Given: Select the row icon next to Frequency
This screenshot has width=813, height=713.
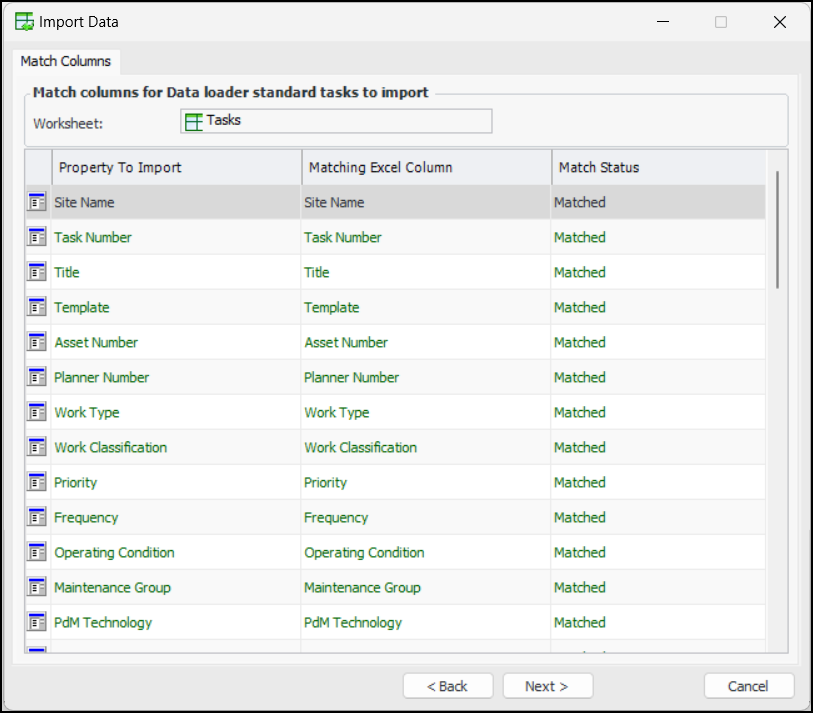Looking at the screenshot, I should coord(37,517).
